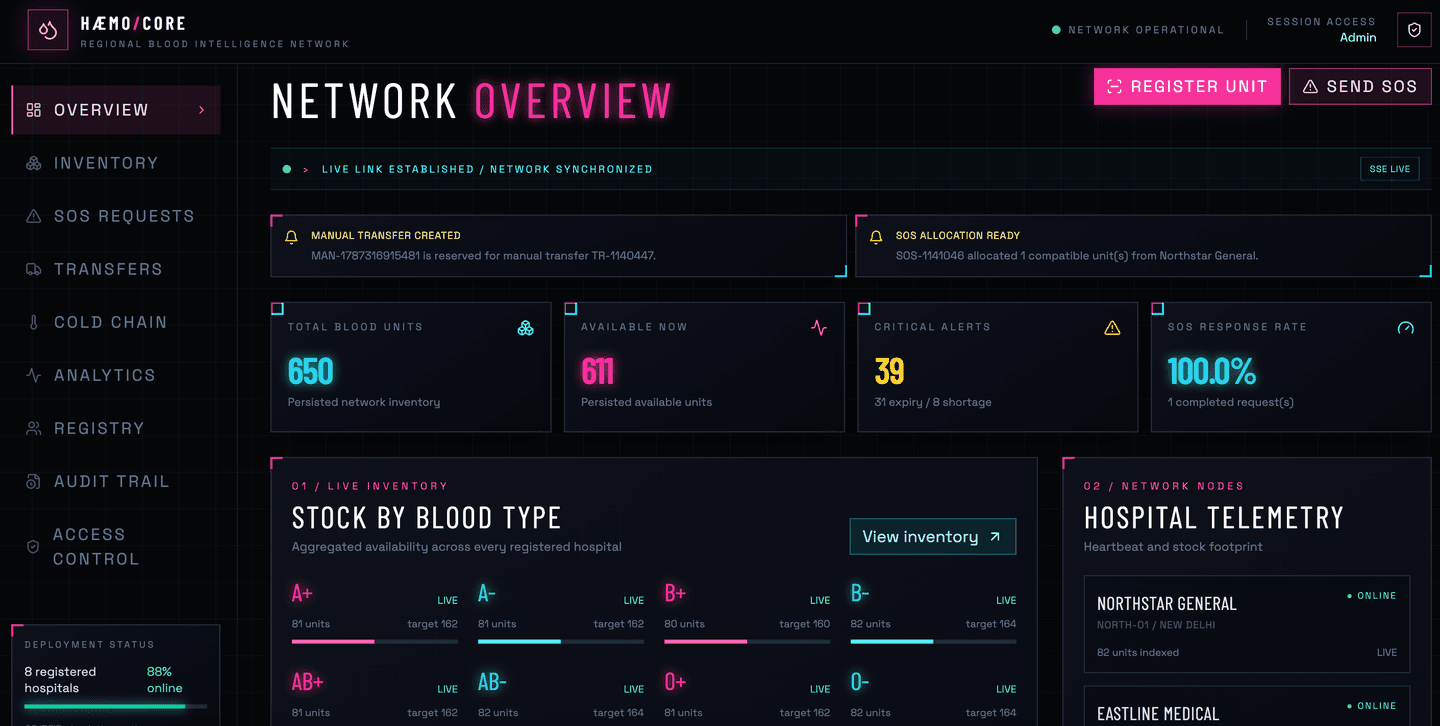Open the Manual Transfer Created notification
Viewport: 1440px width, 726px height.
[559, 245]
